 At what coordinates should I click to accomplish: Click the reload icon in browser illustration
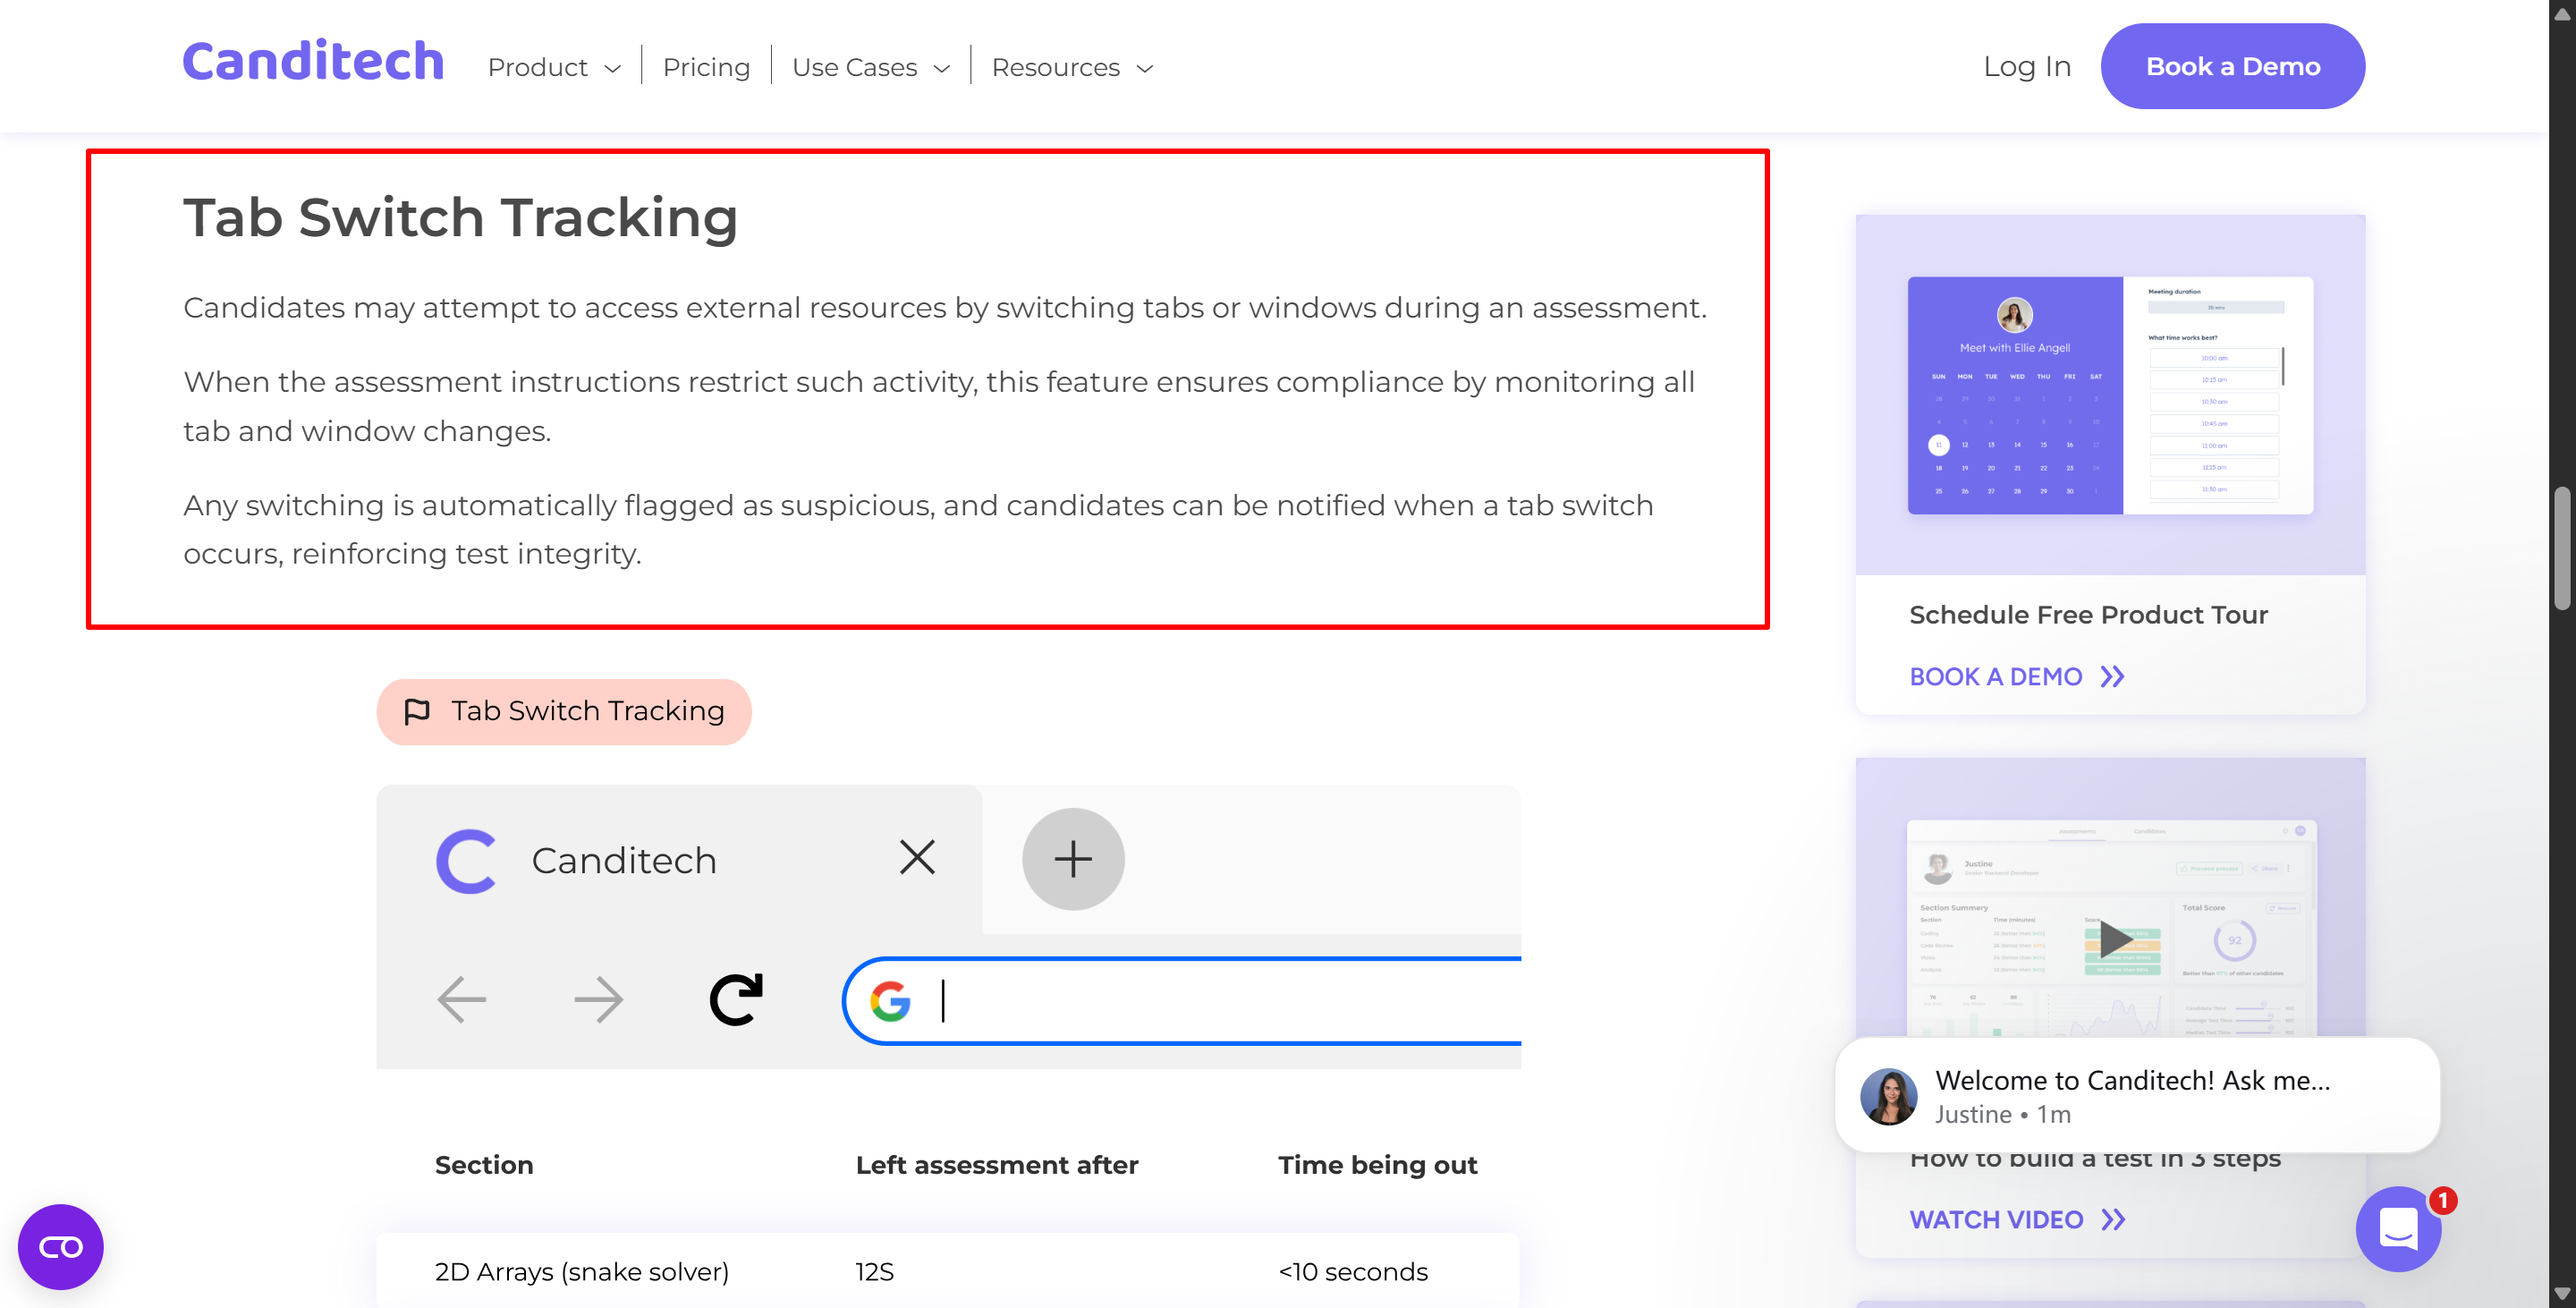[x=736, y=999]
